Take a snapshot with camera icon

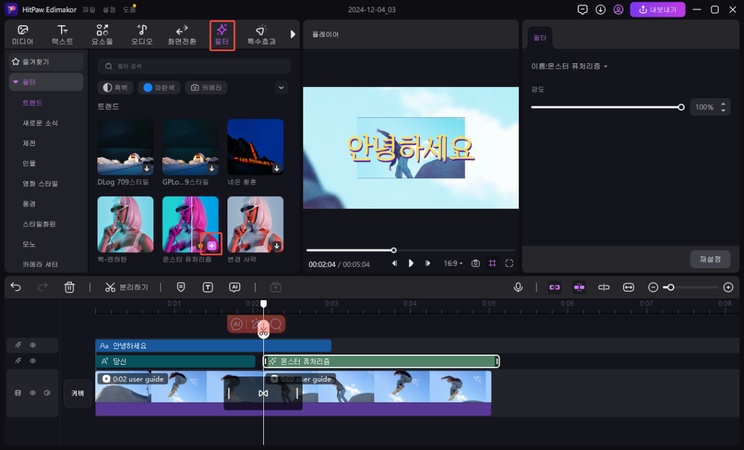tap(475, 263)
